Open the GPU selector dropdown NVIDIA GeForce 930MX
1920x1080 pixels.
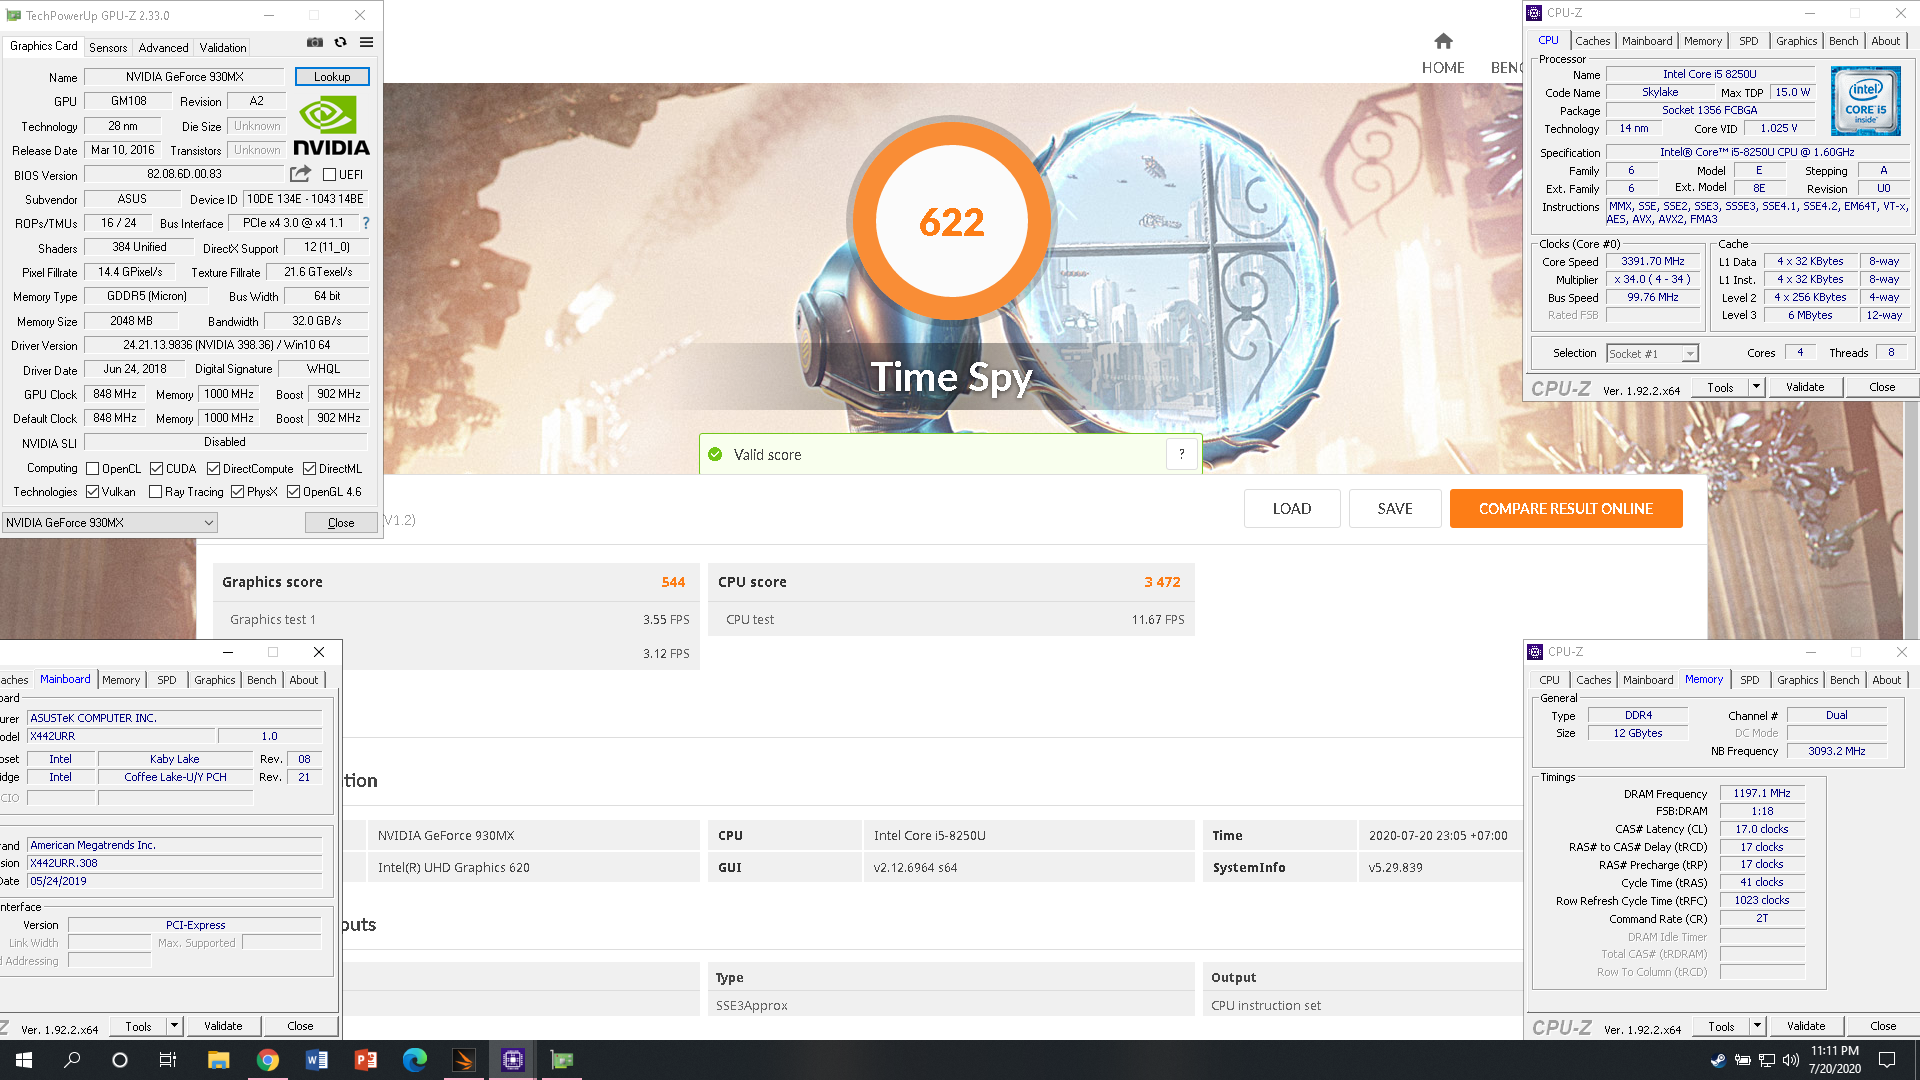tap(110, 523)
